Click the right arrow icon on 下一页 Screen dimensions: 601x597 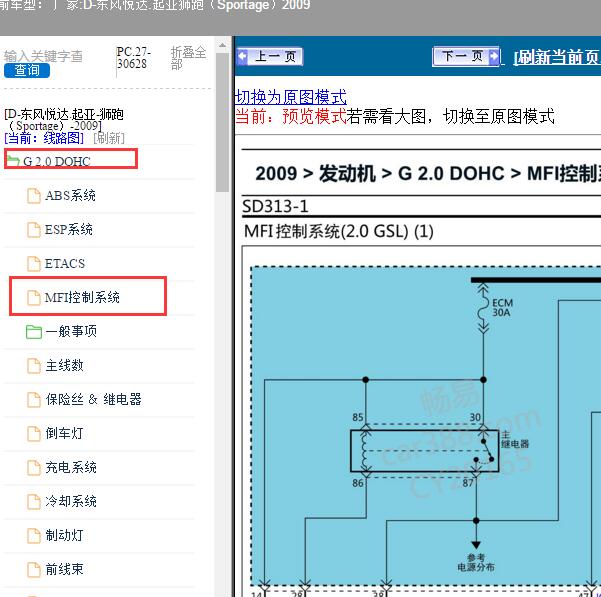pos(494,56)
